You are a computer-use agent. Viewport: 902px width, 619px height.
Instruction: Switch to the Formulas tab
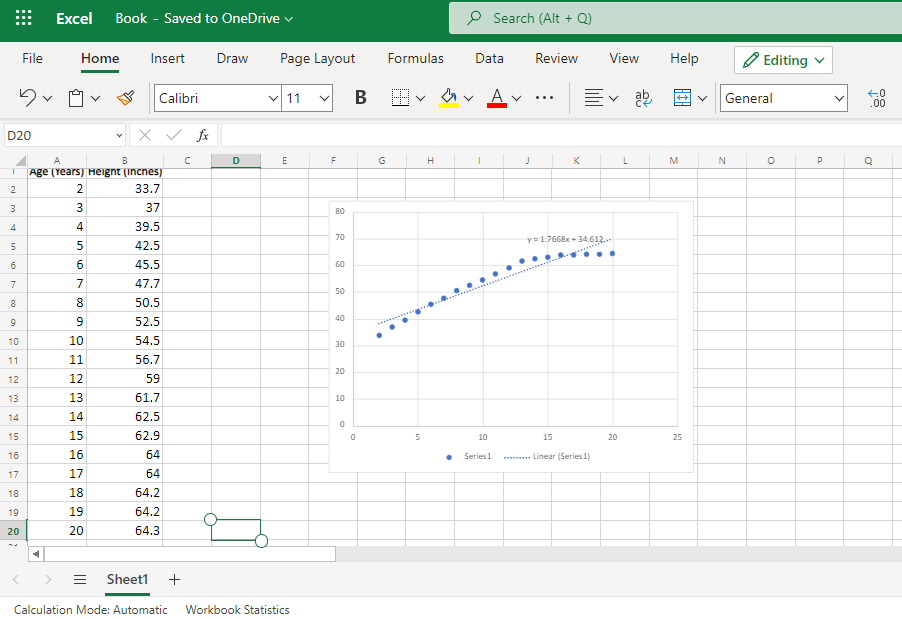pyautogui.click(x=415, y=58)
